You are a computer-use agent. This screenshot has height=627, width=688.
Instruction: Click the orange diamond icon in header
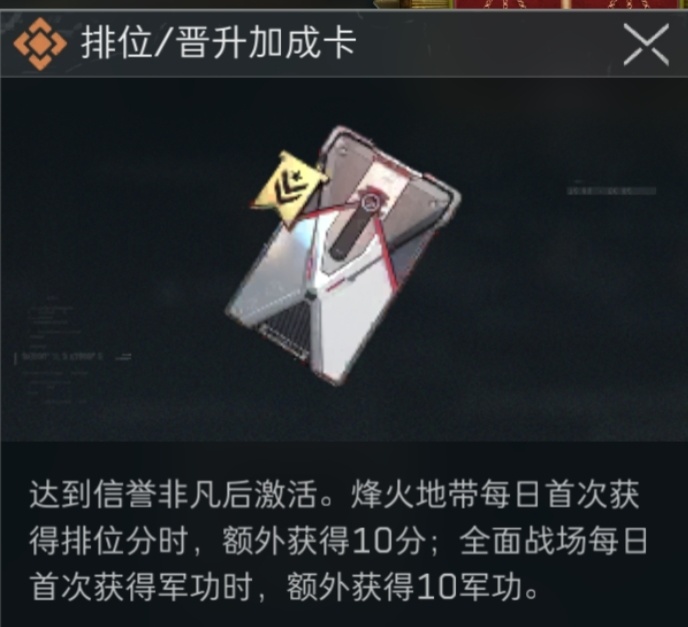(x=40, y=44)
